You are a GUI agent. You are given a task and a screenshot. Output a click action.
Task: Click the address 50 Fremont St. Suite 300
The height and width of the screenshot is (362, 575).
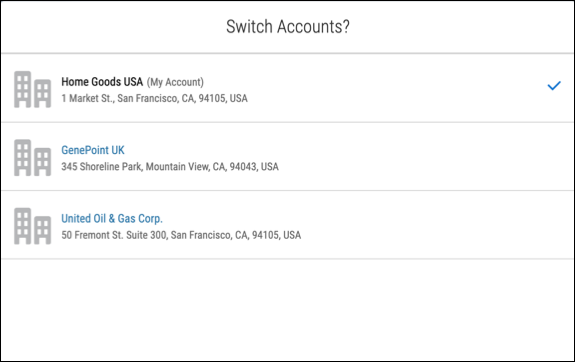click(x=181, y=235)
